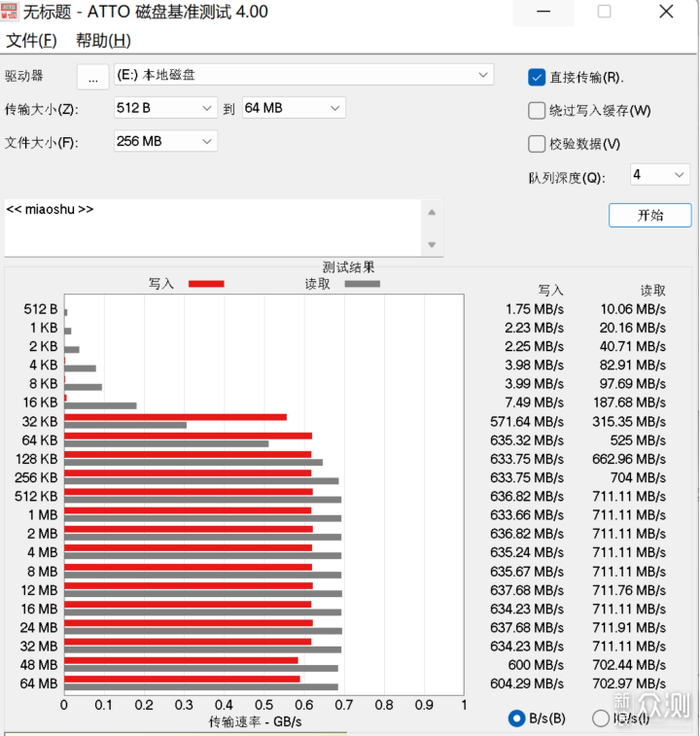This screenshot has width=700, height=736.
Task: Click read value 662.96 MB/s
Action: point(629,459)
